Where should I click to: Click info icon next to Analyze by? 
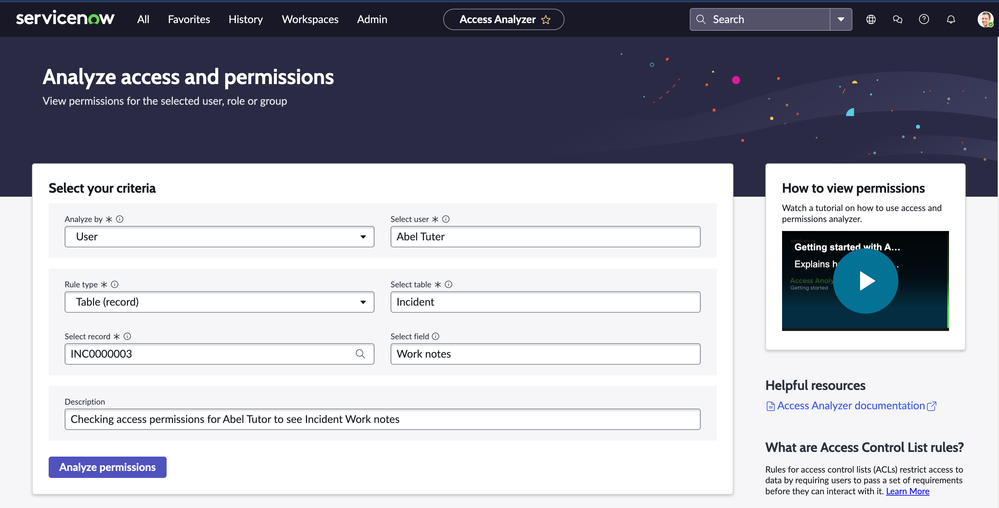(120, 219)
